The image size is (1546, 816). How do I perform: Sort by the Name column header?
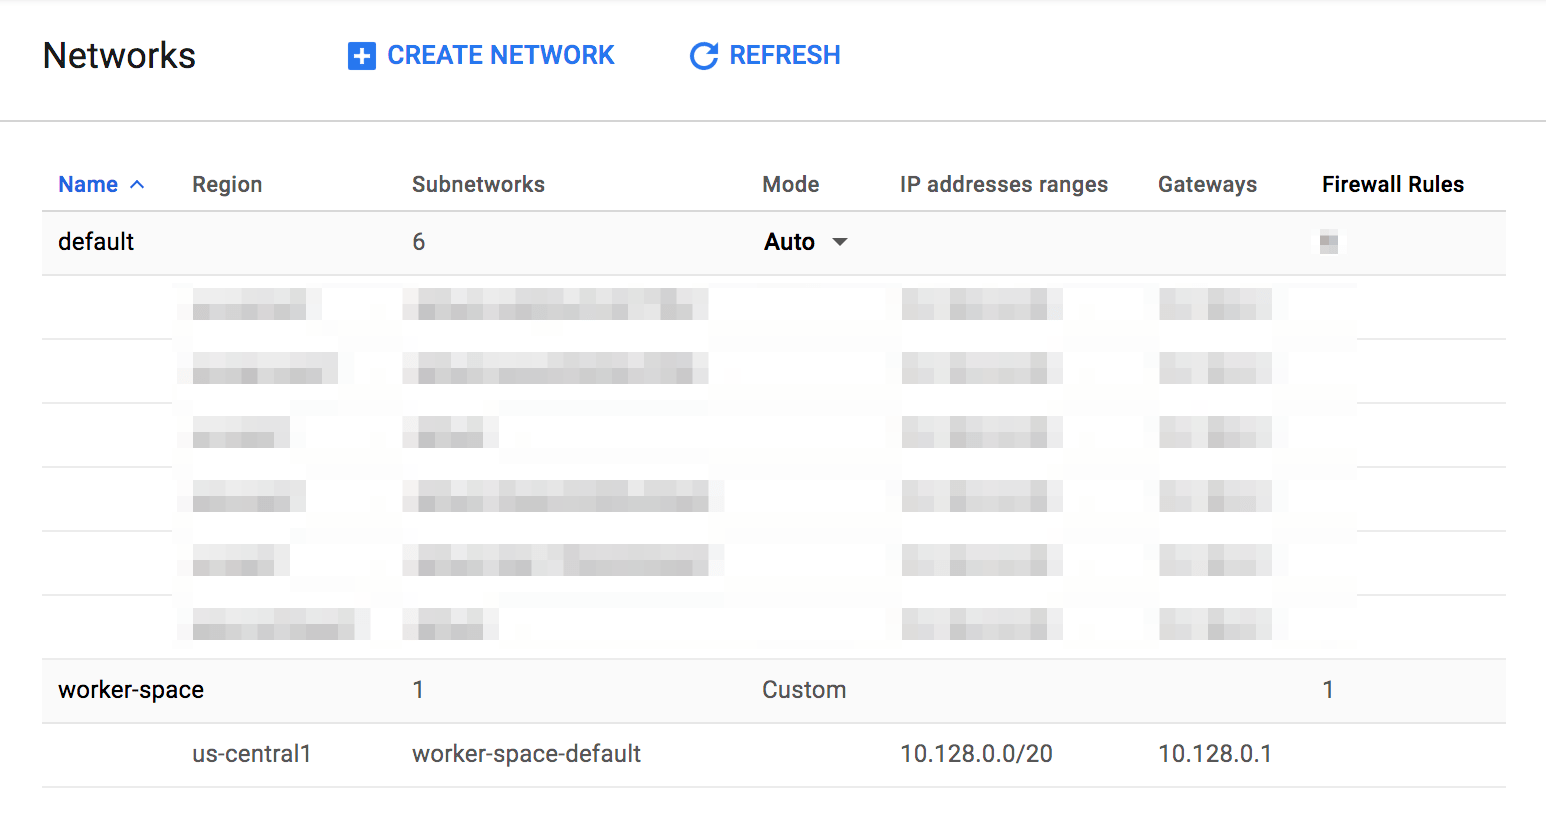pyautogui.click(x=88, y=184)
